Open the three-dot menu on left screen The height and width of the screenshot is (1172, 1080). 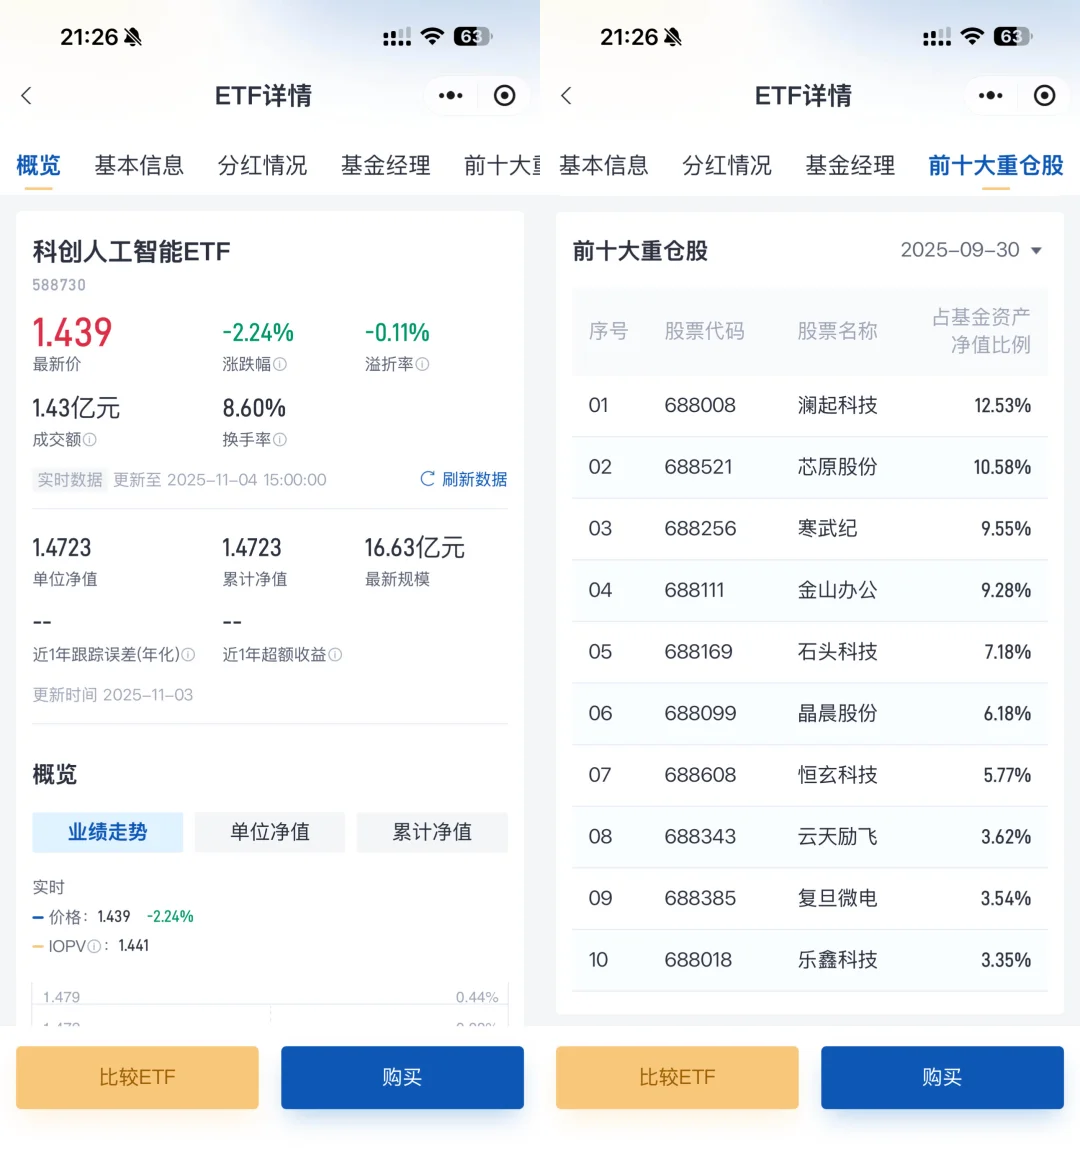[451, 96]
